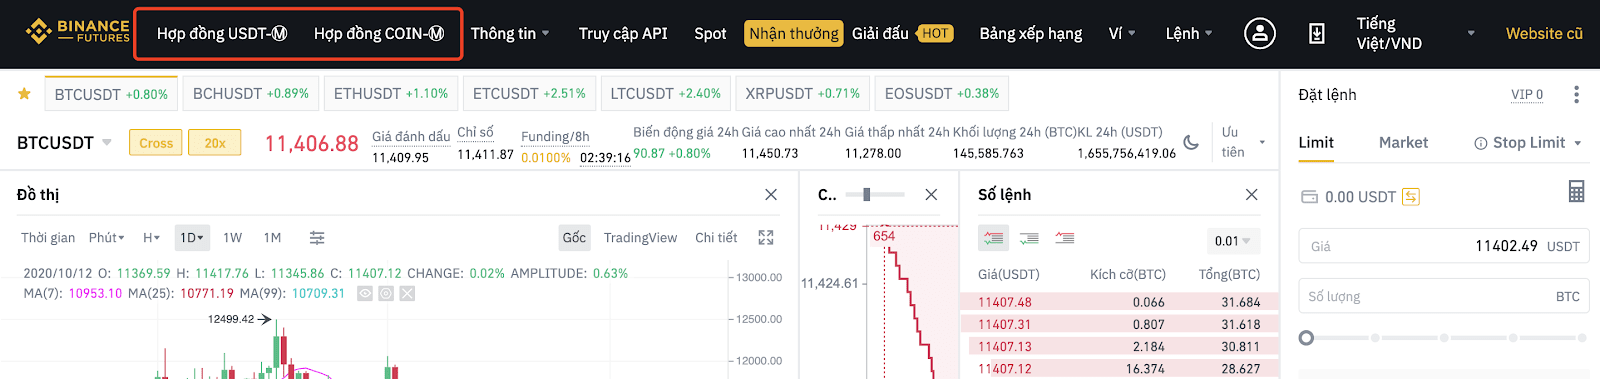This screenshot has width=1600, height=379.
Task: Expand chart to fullscreen
Action: point(766,238)
